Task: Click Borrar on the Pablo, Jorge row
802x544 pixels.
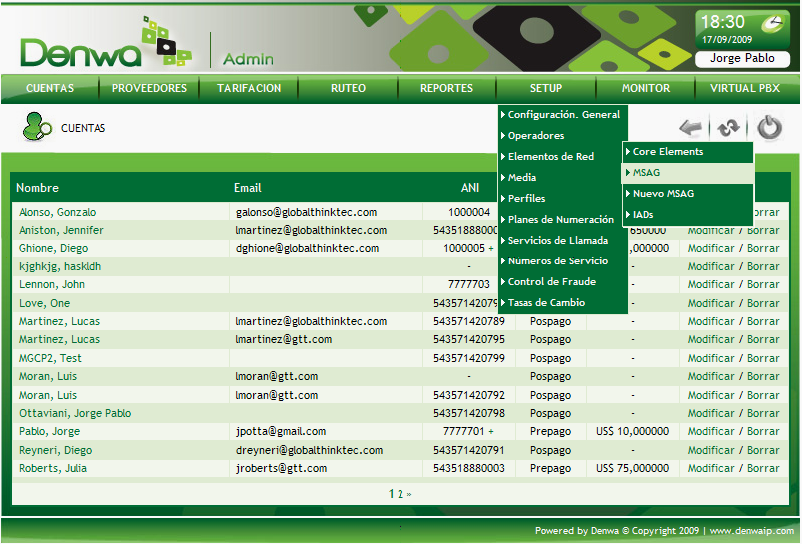Action: coord(763,432)
